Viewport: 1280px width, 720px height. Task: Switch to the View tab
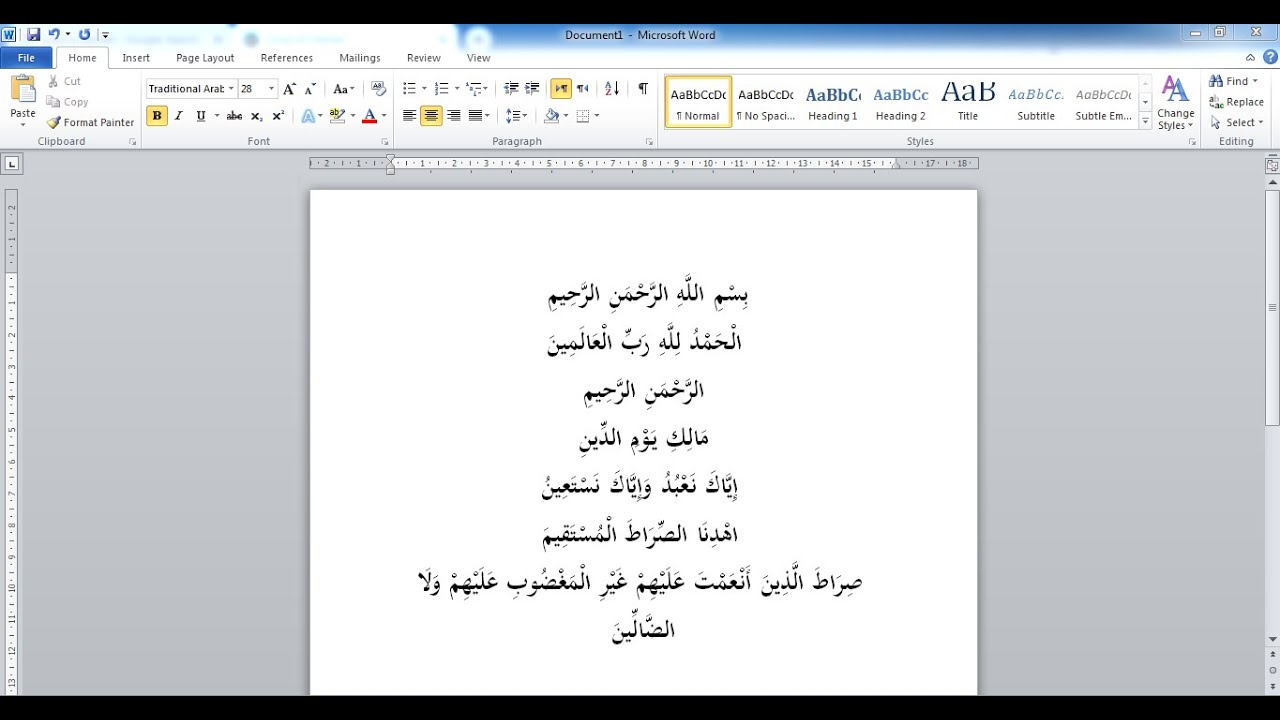(479, 58)
